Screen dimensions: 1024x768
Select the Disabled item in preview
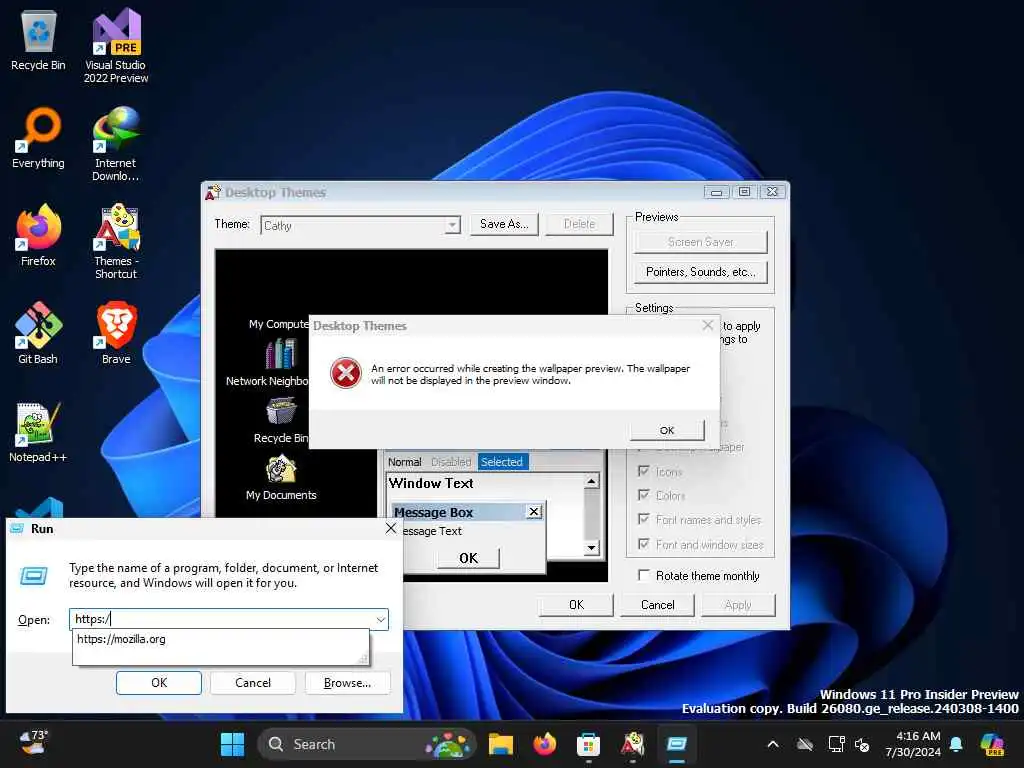coord(451,462)
